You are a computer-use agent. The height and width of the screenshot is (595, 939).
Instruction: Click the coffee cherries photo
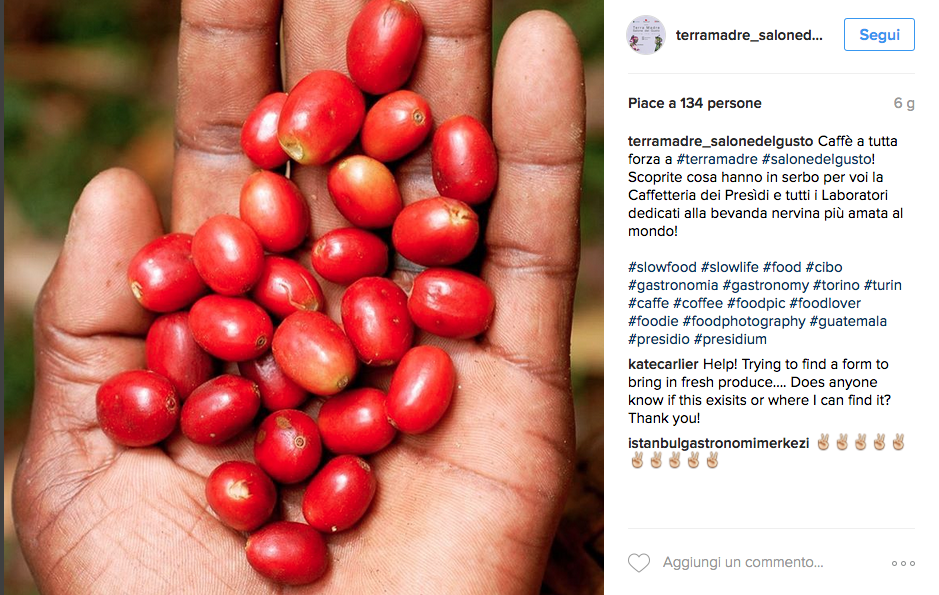pos(304,298)
